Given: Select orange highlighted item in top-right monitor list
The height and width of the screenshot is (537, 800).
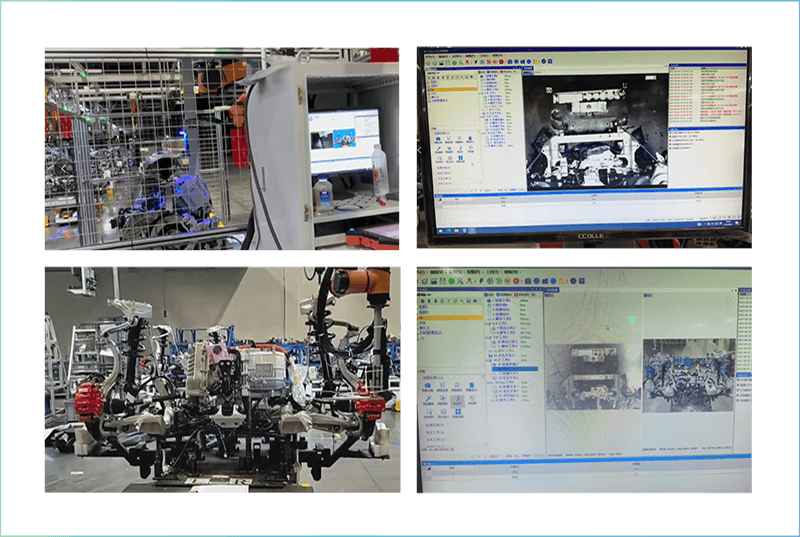Looking at the screenshot, I should [x=450, y=89].
